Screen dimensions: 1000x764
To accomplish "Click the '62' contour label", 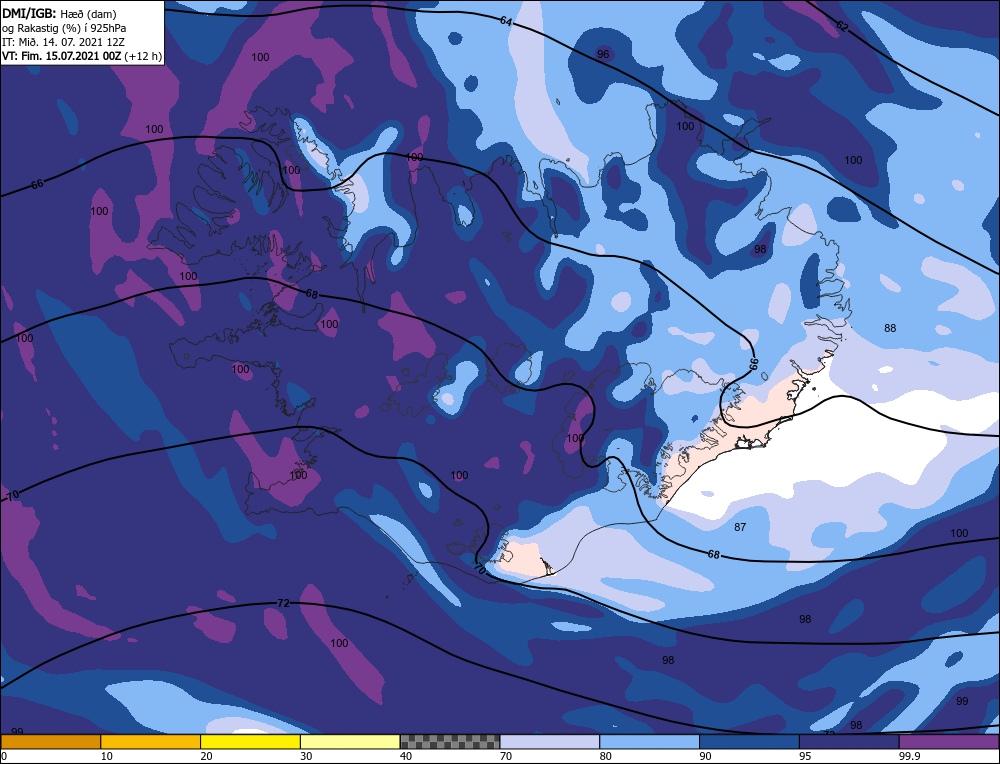I will coord(842,26).
